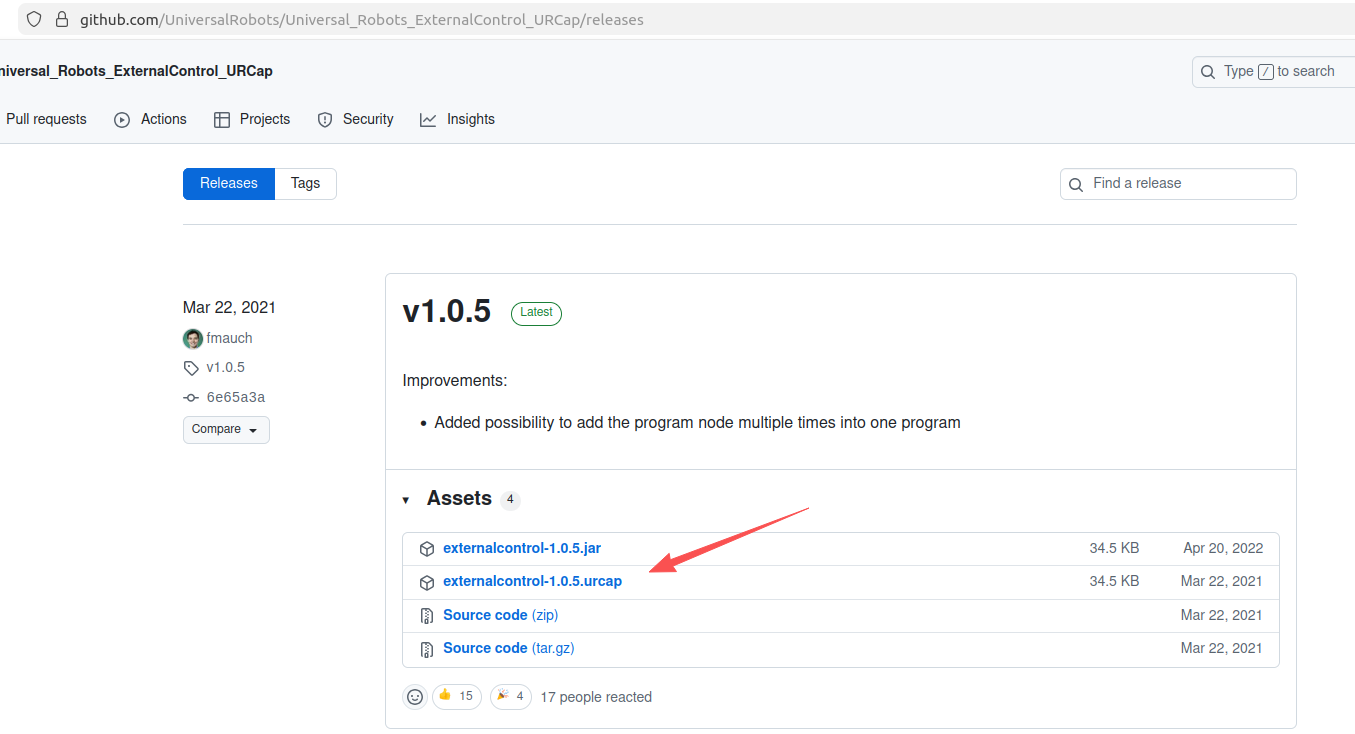
Task: Click the magnifier icon in search box
Action: [1209, 72]
